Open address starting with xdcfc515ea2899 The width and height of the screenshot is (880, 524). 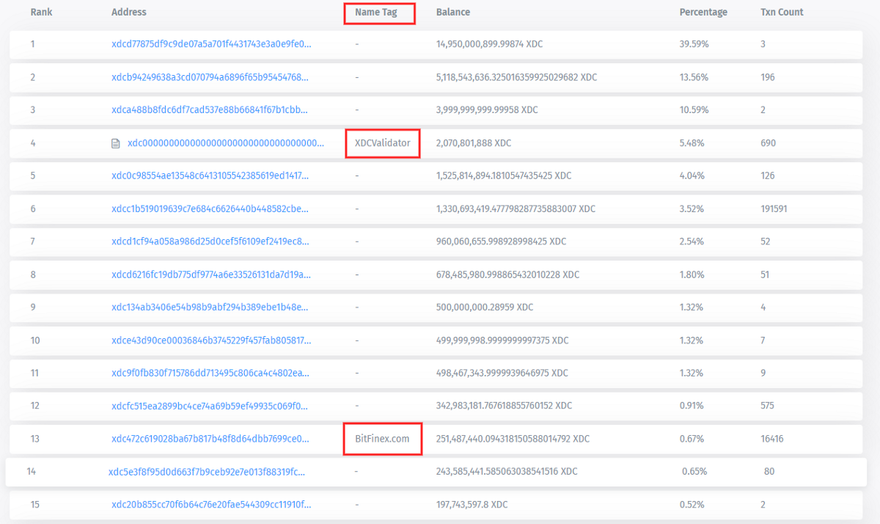(x=210, y=406)
